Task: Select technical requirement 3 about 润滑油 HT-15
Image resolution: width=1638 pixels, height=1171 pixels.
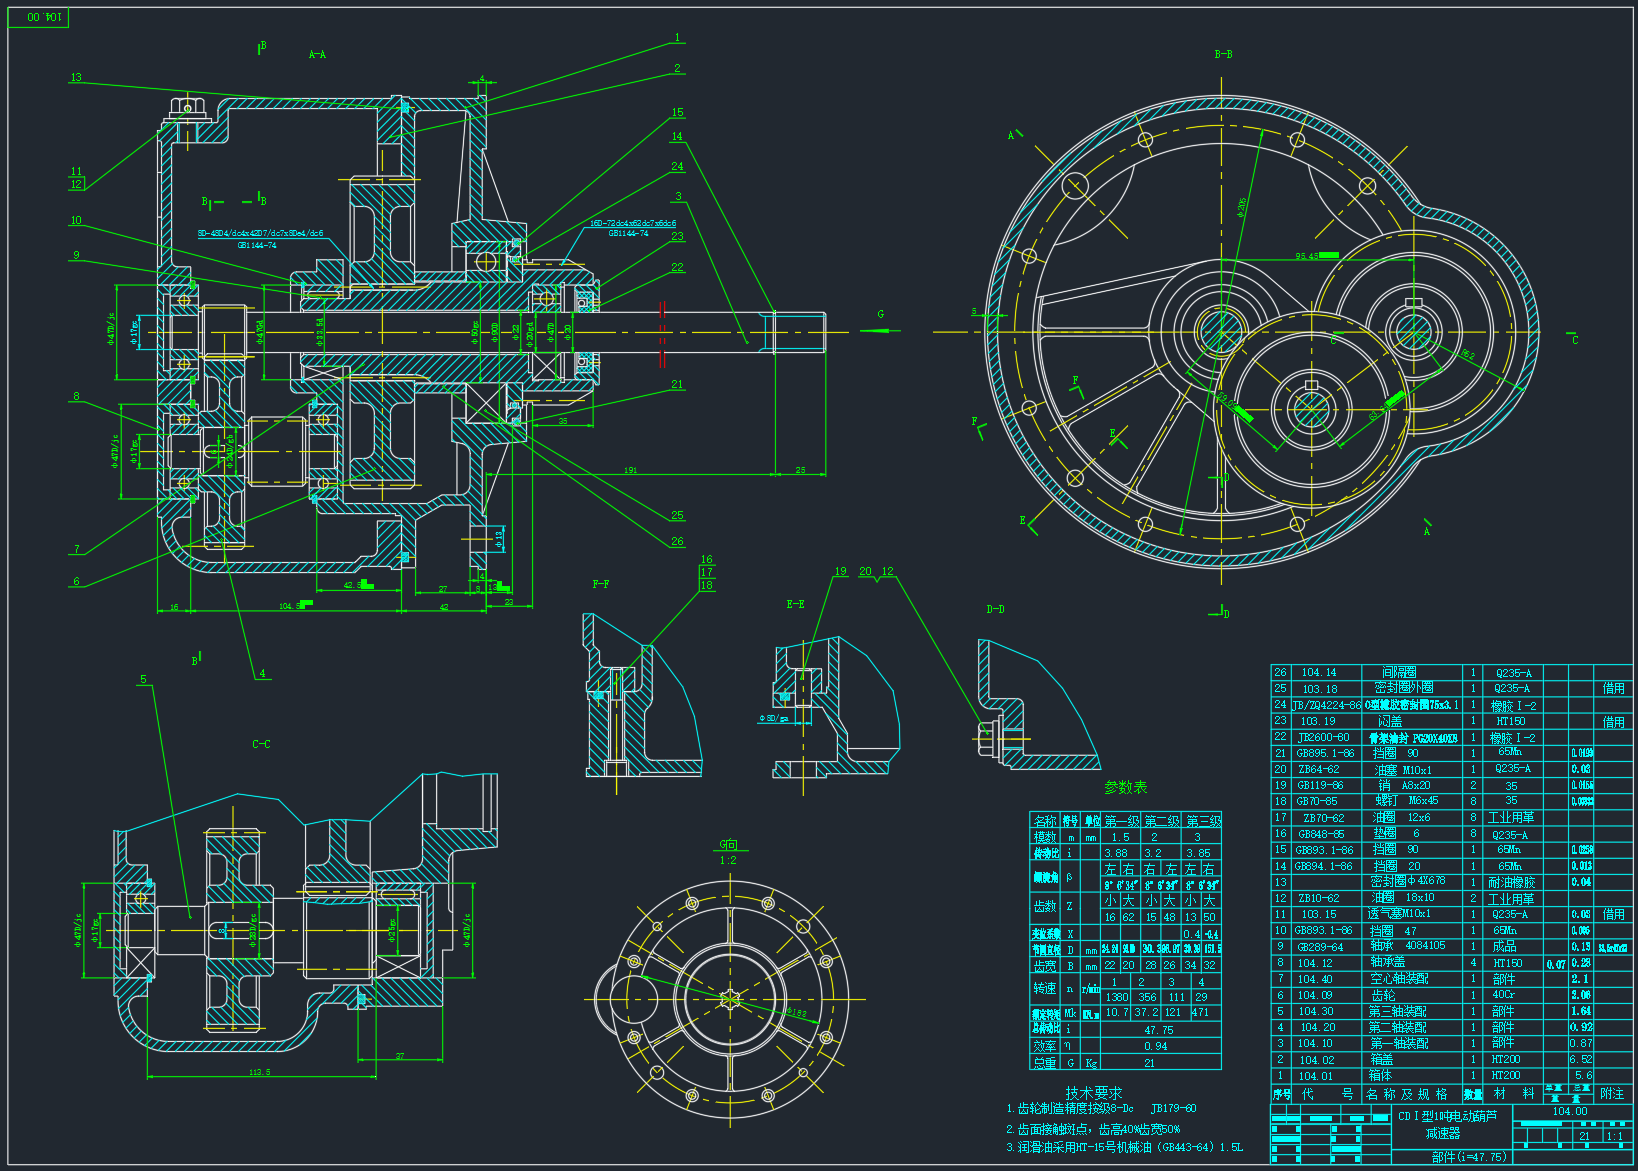Action: pyautogui.click(x=1124, y=1147)
